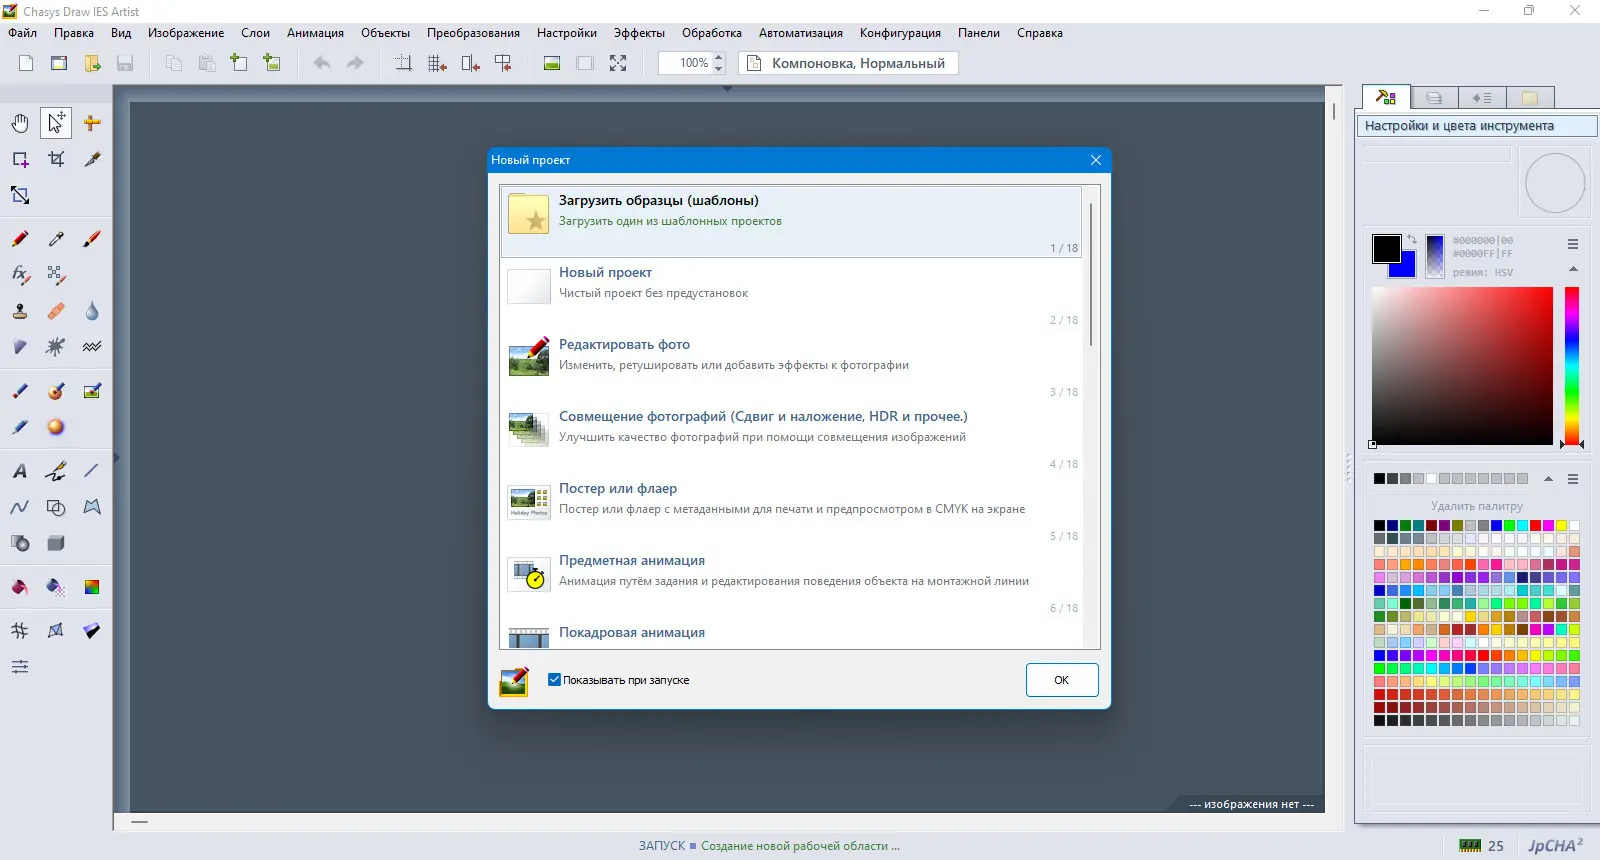The image size is (1600, 860).
Task: Choose 'Редактировать фото' option
Action: [791, 365]
